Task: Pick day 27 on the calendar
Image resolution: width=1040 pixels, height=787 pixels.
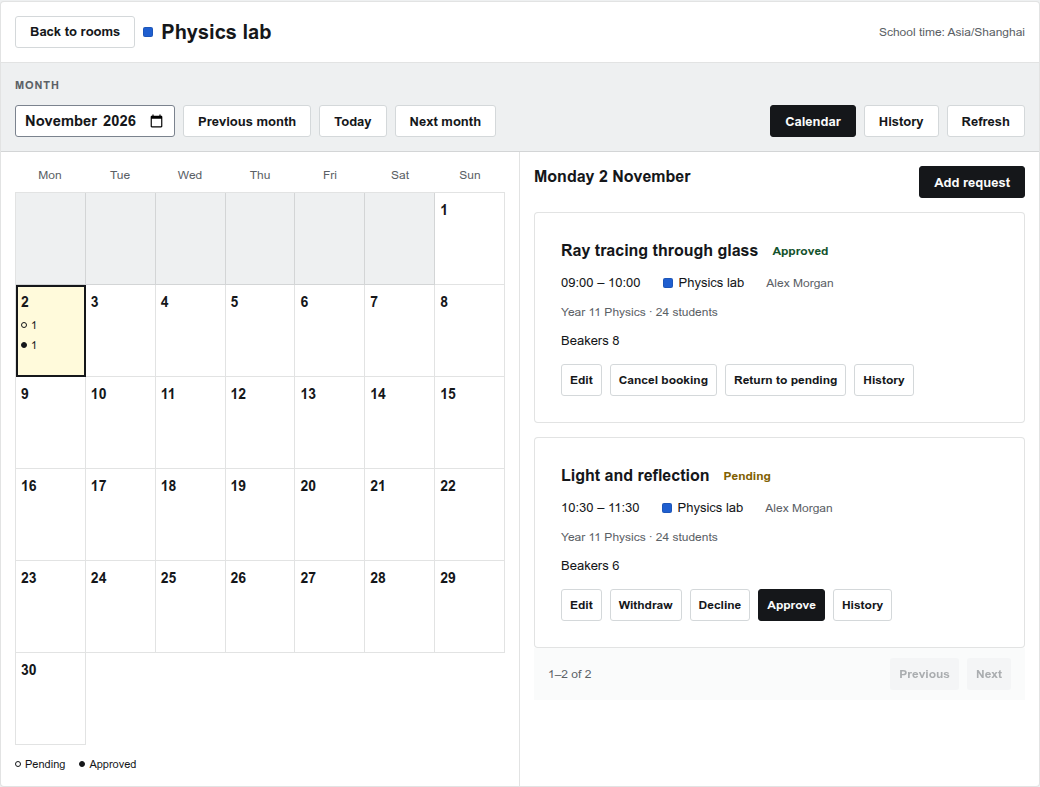Action: click(330, 607)
